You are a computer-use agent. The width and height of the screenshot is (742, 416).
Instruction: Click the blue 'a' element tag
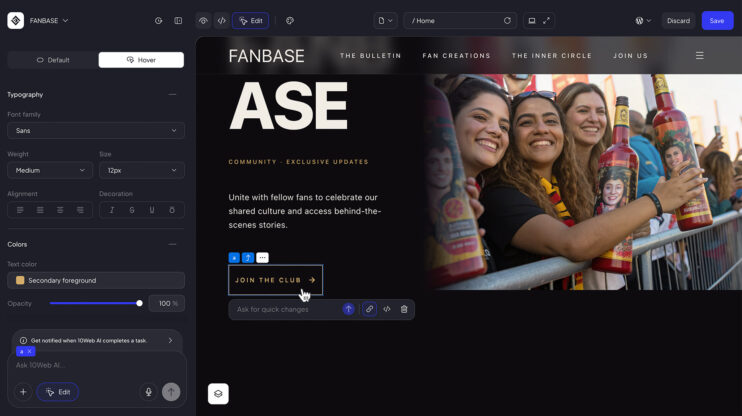(x=234, y=257)
